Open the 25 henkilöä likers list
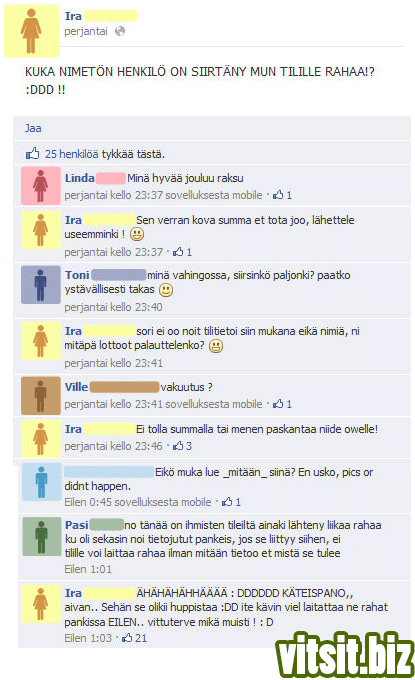Viewport: 415px width, 680px height. pyautogui.click(x=72, y=154)
